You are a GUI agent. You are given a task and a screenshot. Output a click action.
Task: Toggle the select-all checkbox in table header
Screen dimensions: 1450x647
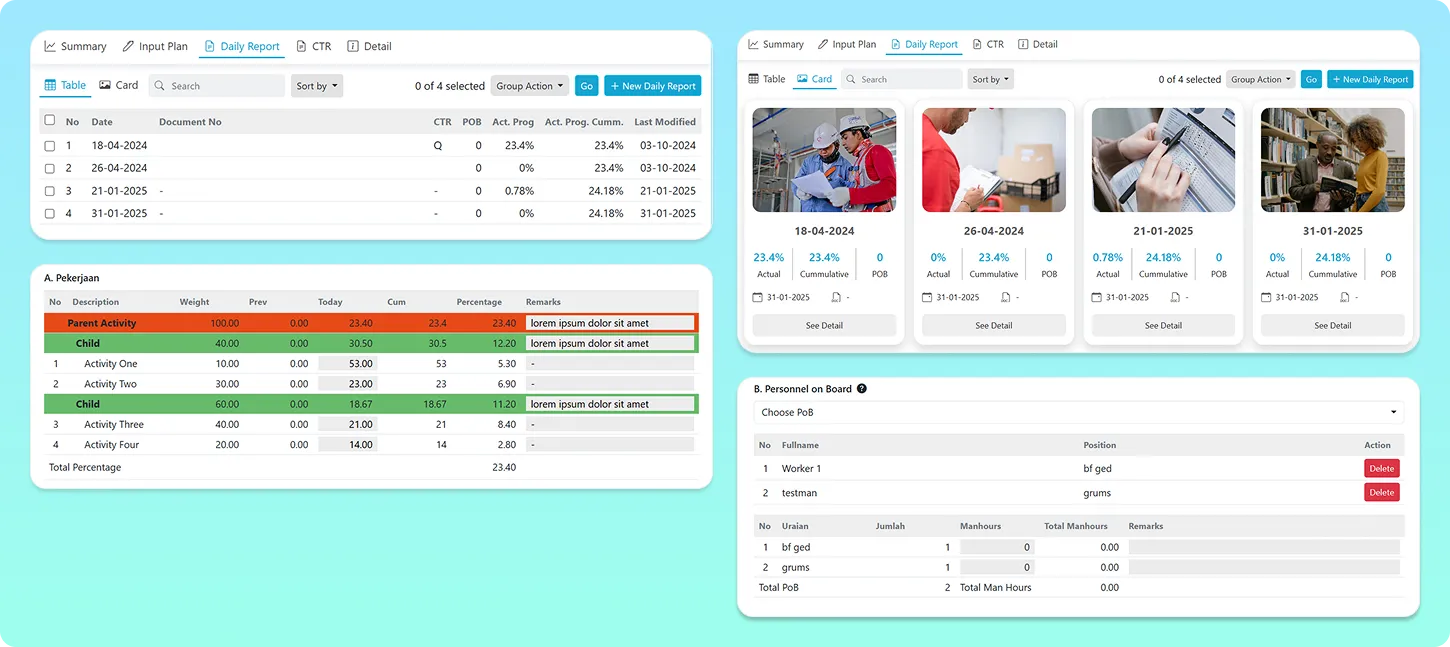(50, 121)
